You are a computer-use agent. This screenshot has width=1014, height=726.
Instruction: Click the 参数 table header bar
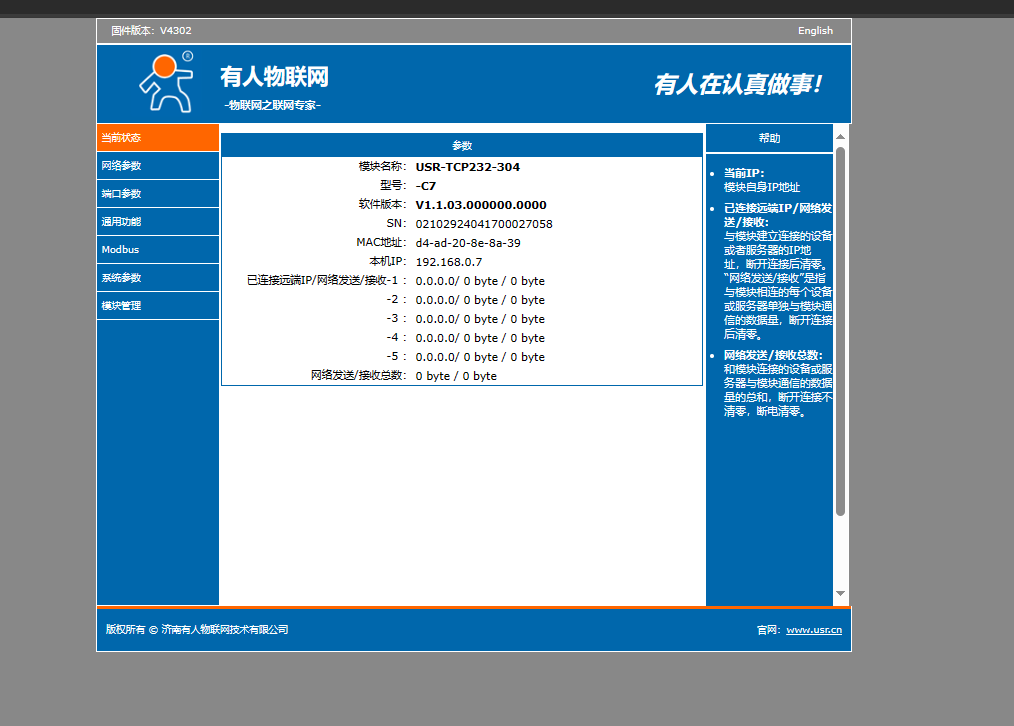[x=461, y=146]
